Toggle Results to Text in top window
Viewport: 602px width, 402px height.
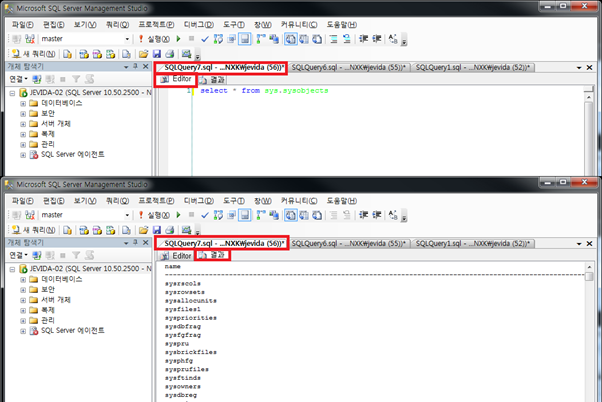[291, 39]
